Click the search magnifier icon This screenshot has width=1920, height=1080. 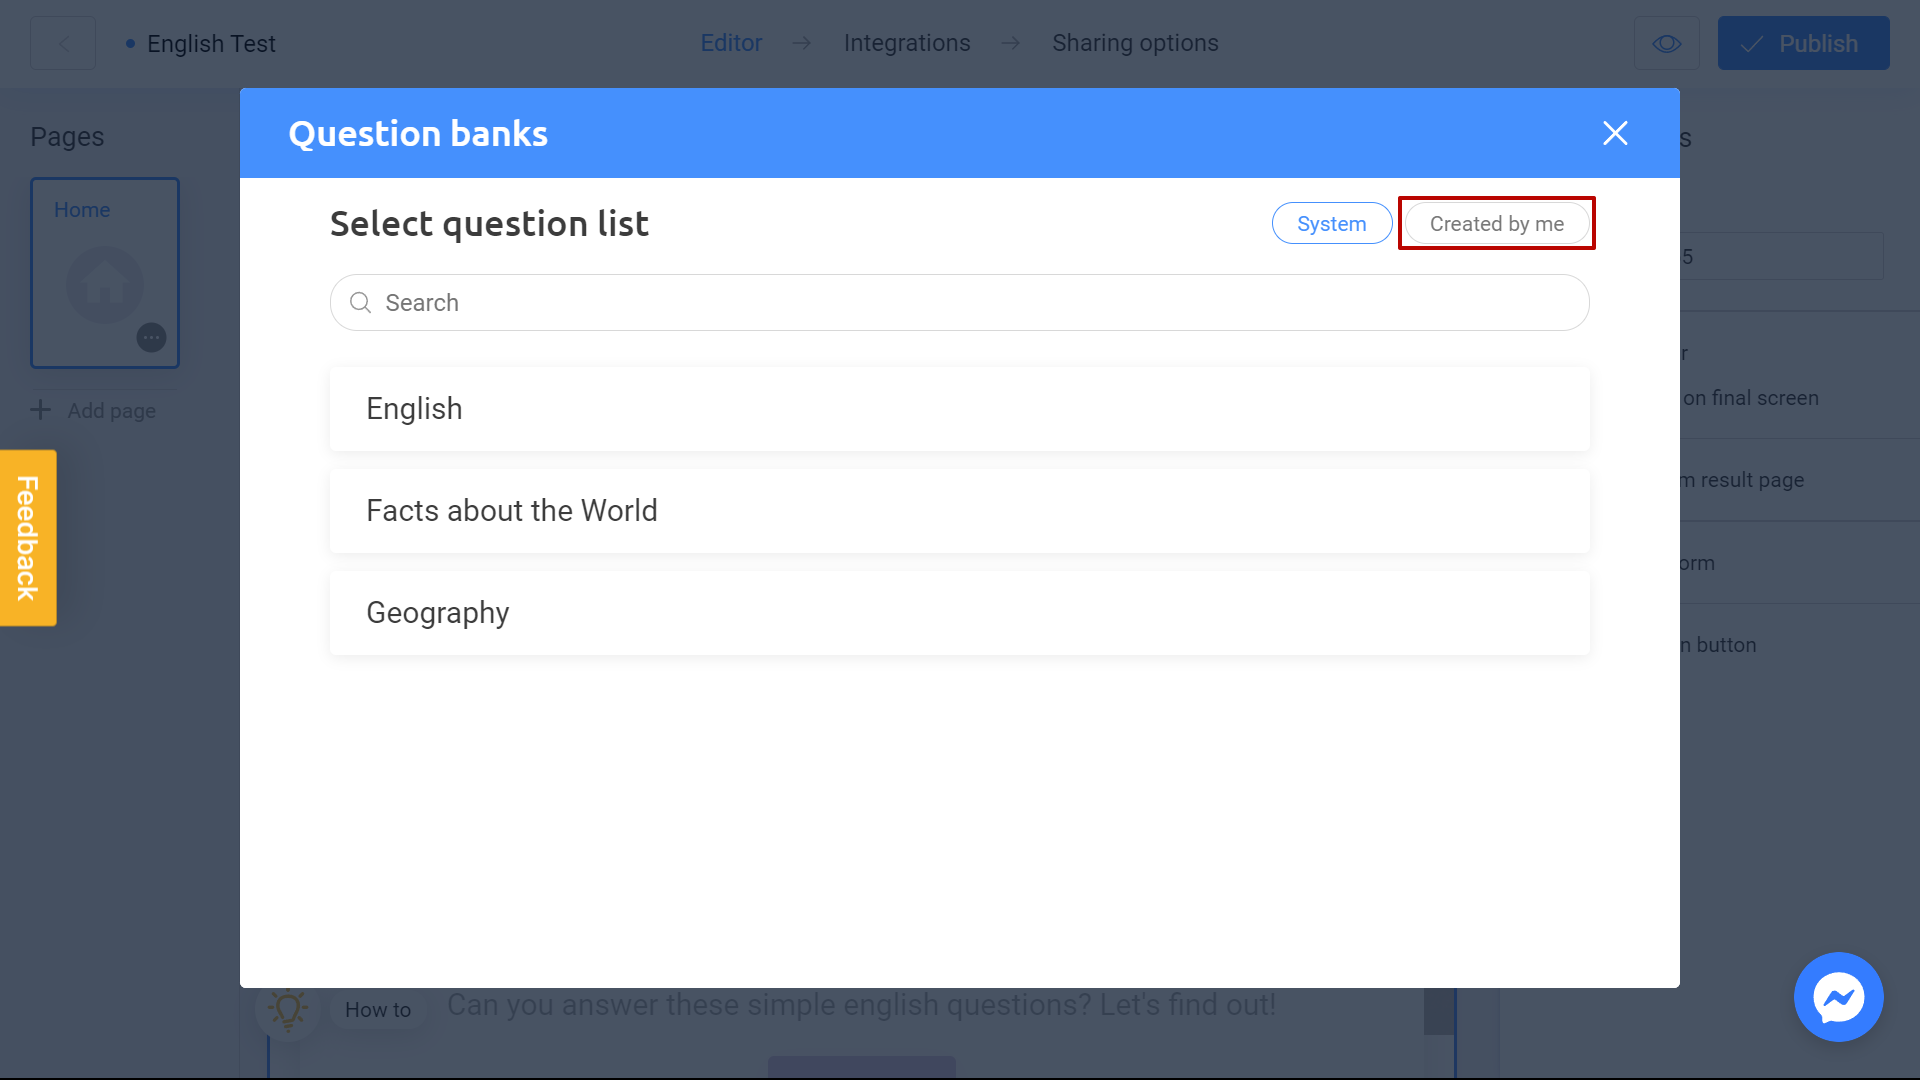[360, 303]
